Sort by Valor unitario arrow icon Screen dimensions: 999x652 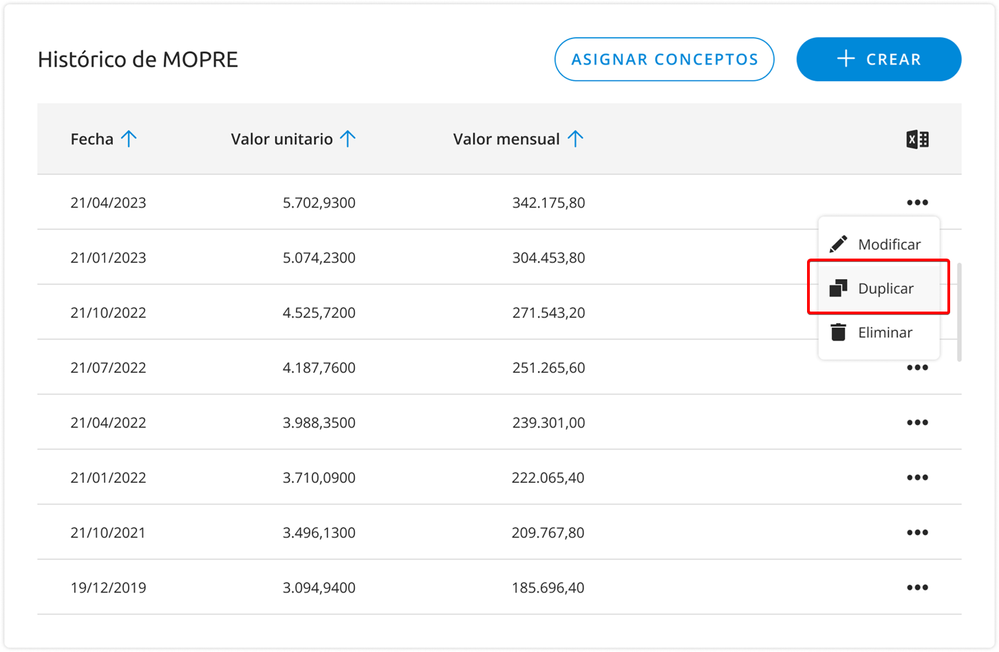point(348,140)
